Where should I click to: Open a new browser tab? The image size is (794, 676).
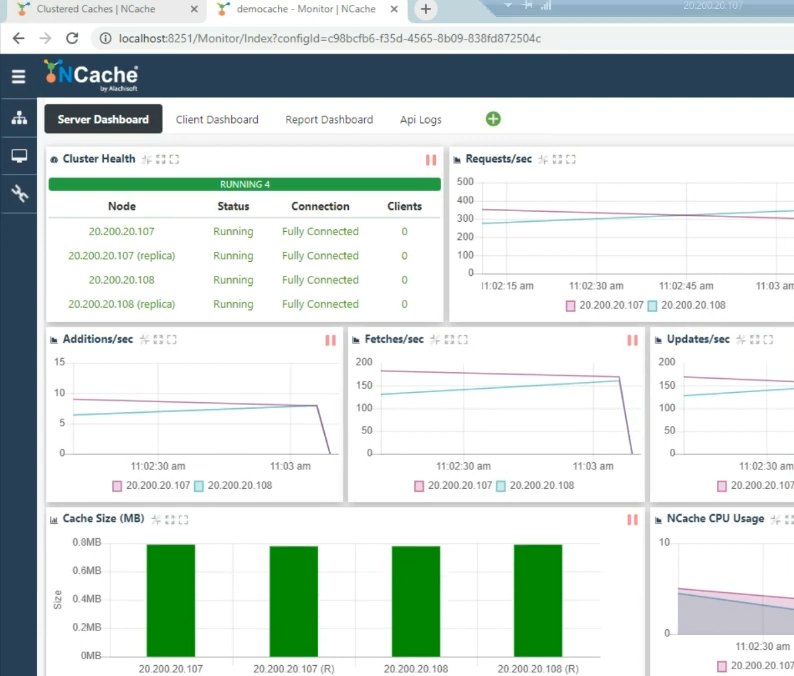(x=426, y=9)
